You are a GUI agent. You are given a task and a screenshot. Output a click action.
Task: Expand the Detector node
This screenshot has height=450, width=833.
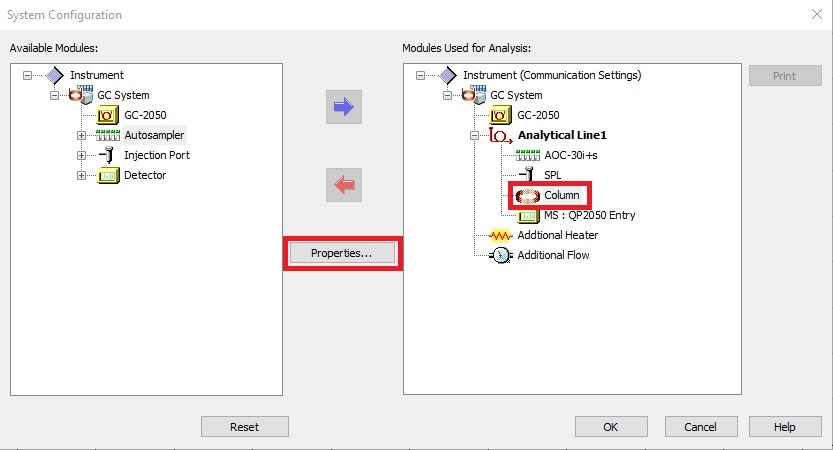[81, 175]
